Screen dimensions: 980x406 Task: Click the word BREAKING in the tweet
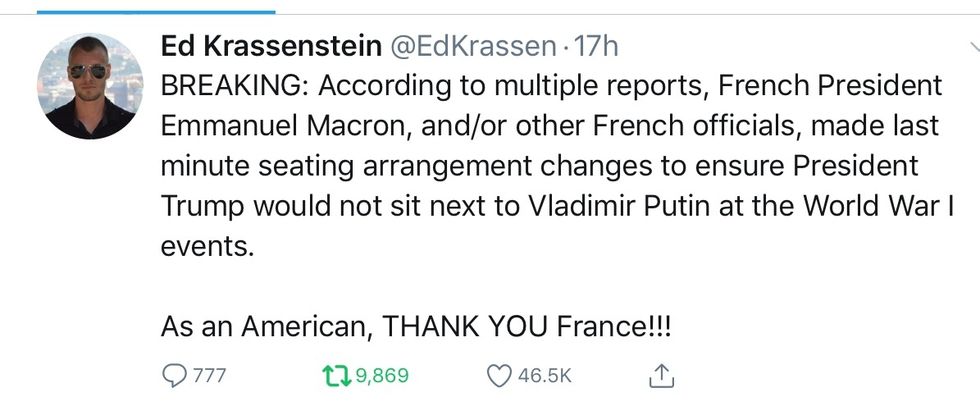[234, 85]
